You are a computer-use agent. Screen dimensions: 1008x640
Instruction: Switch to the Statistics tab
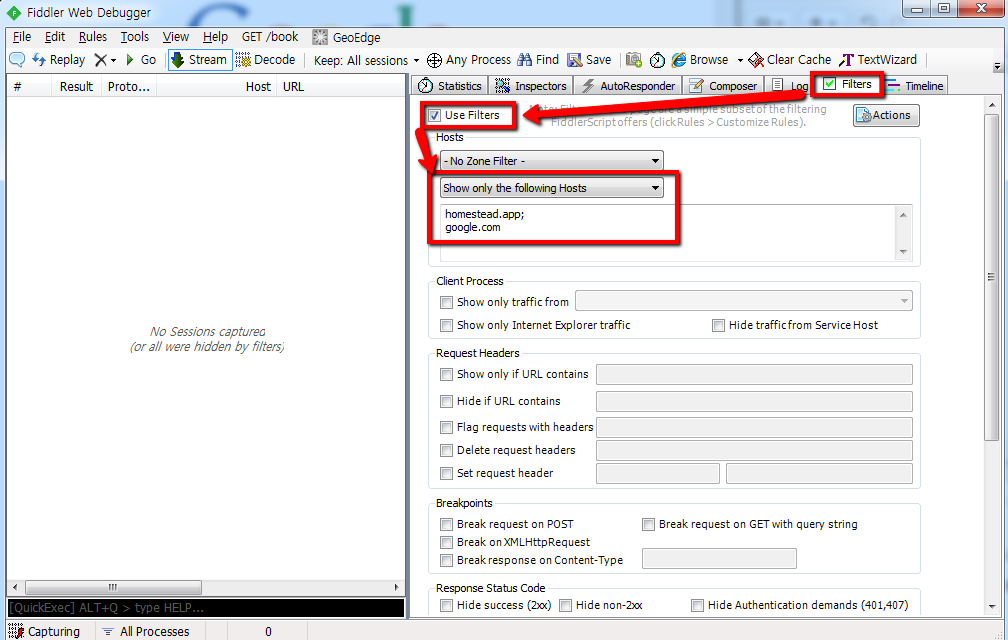[x=449, y=85]
